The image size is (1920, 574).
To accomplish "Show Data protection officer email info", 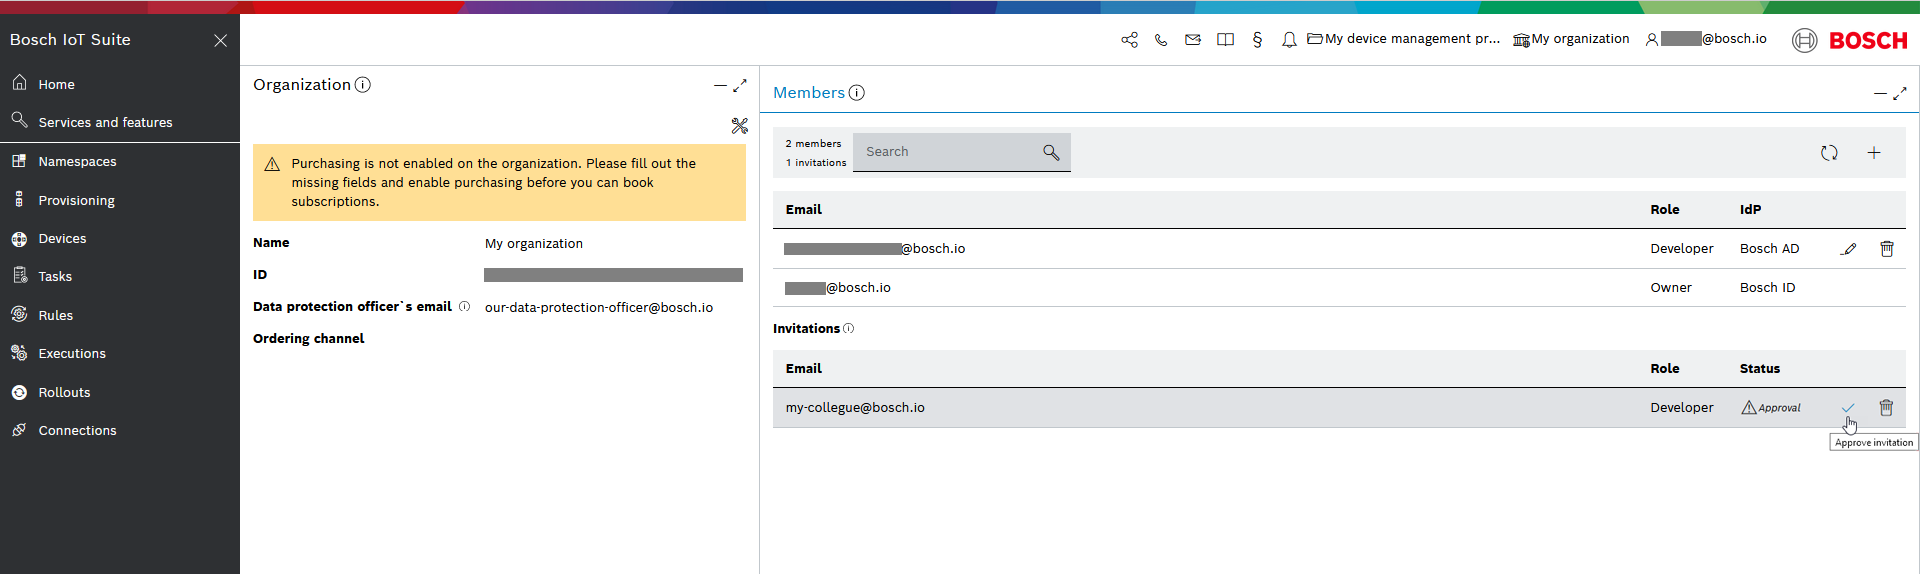I will coord(464,307).
